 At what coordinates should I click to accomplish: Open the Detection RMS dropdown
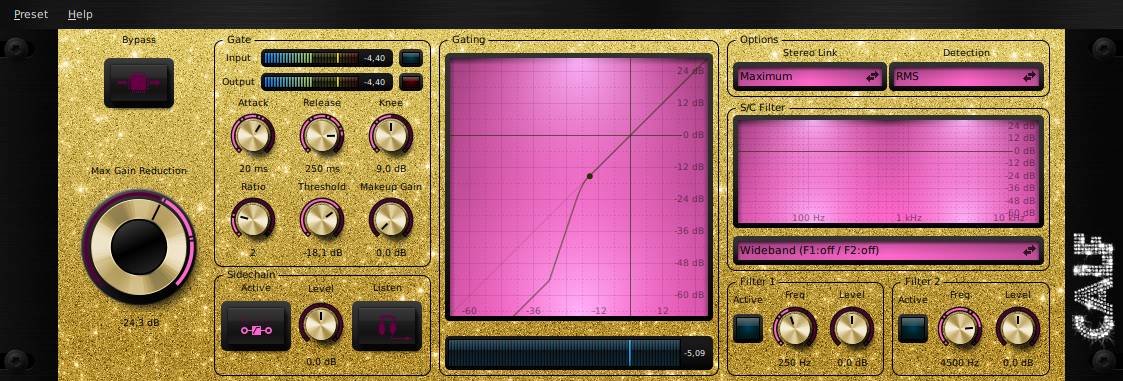pyautogui.click(x=965, y=77)
